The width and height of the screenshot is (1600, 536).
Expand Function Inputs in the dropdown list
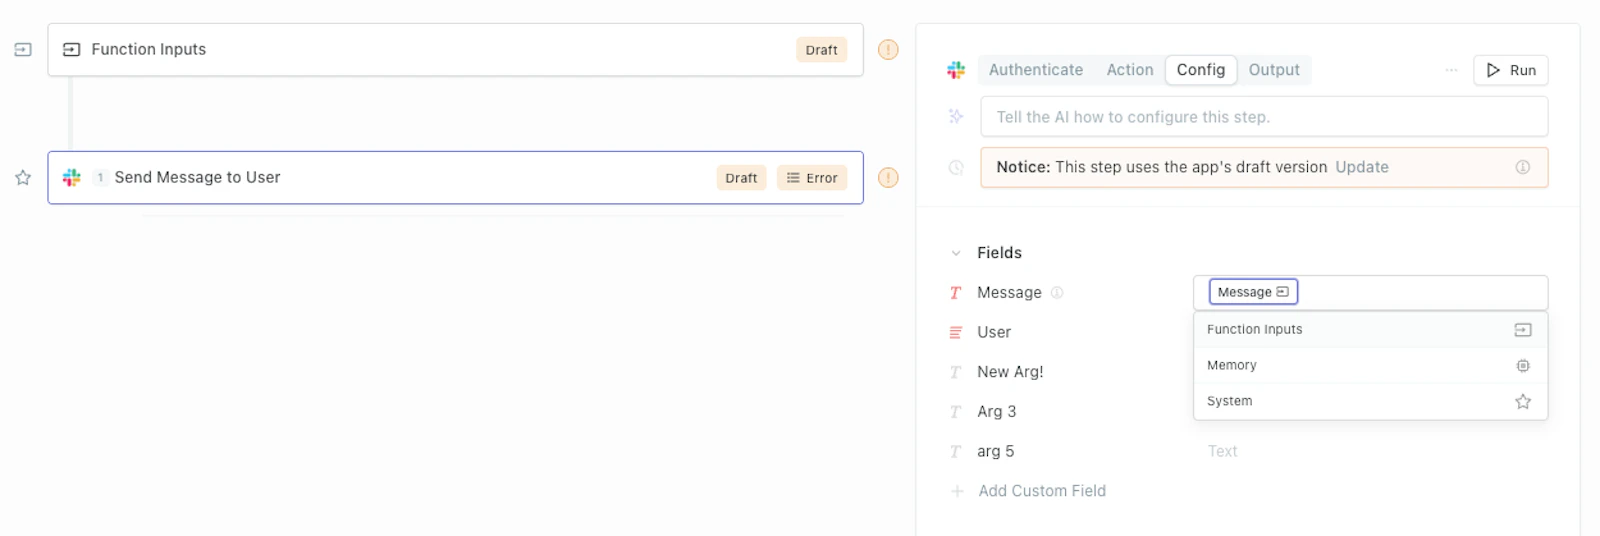pyautogui.click(x=1370, y=330)
